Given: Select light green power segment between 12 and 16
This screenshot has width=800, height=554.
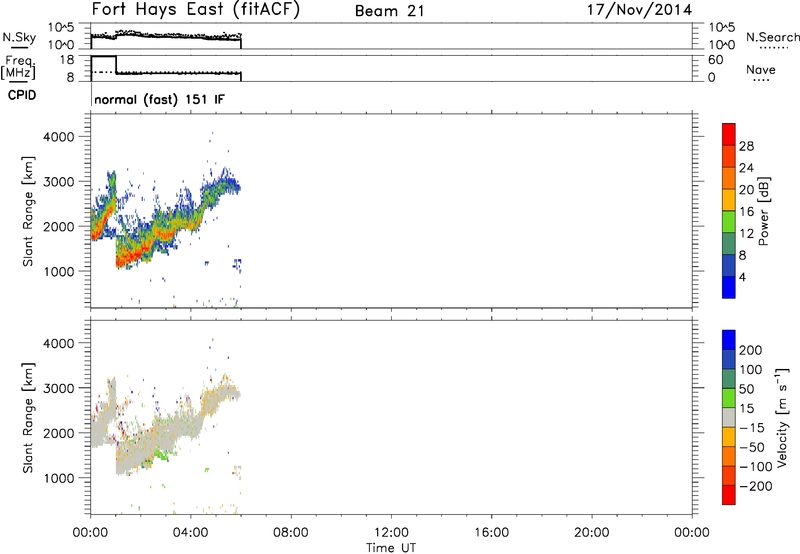Looking at the screenshot, I should coord(729,221).
